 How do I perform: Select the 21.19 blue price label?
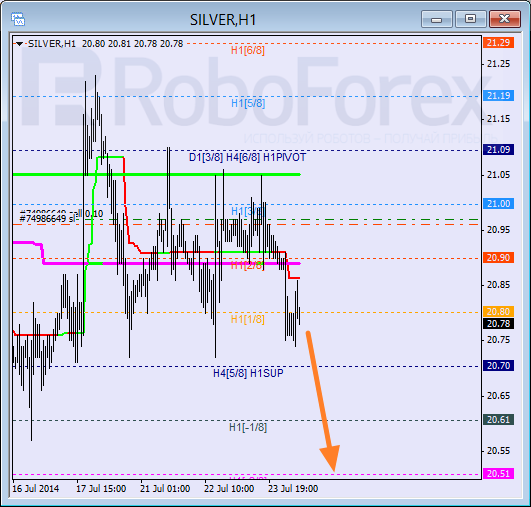point(498,96)
